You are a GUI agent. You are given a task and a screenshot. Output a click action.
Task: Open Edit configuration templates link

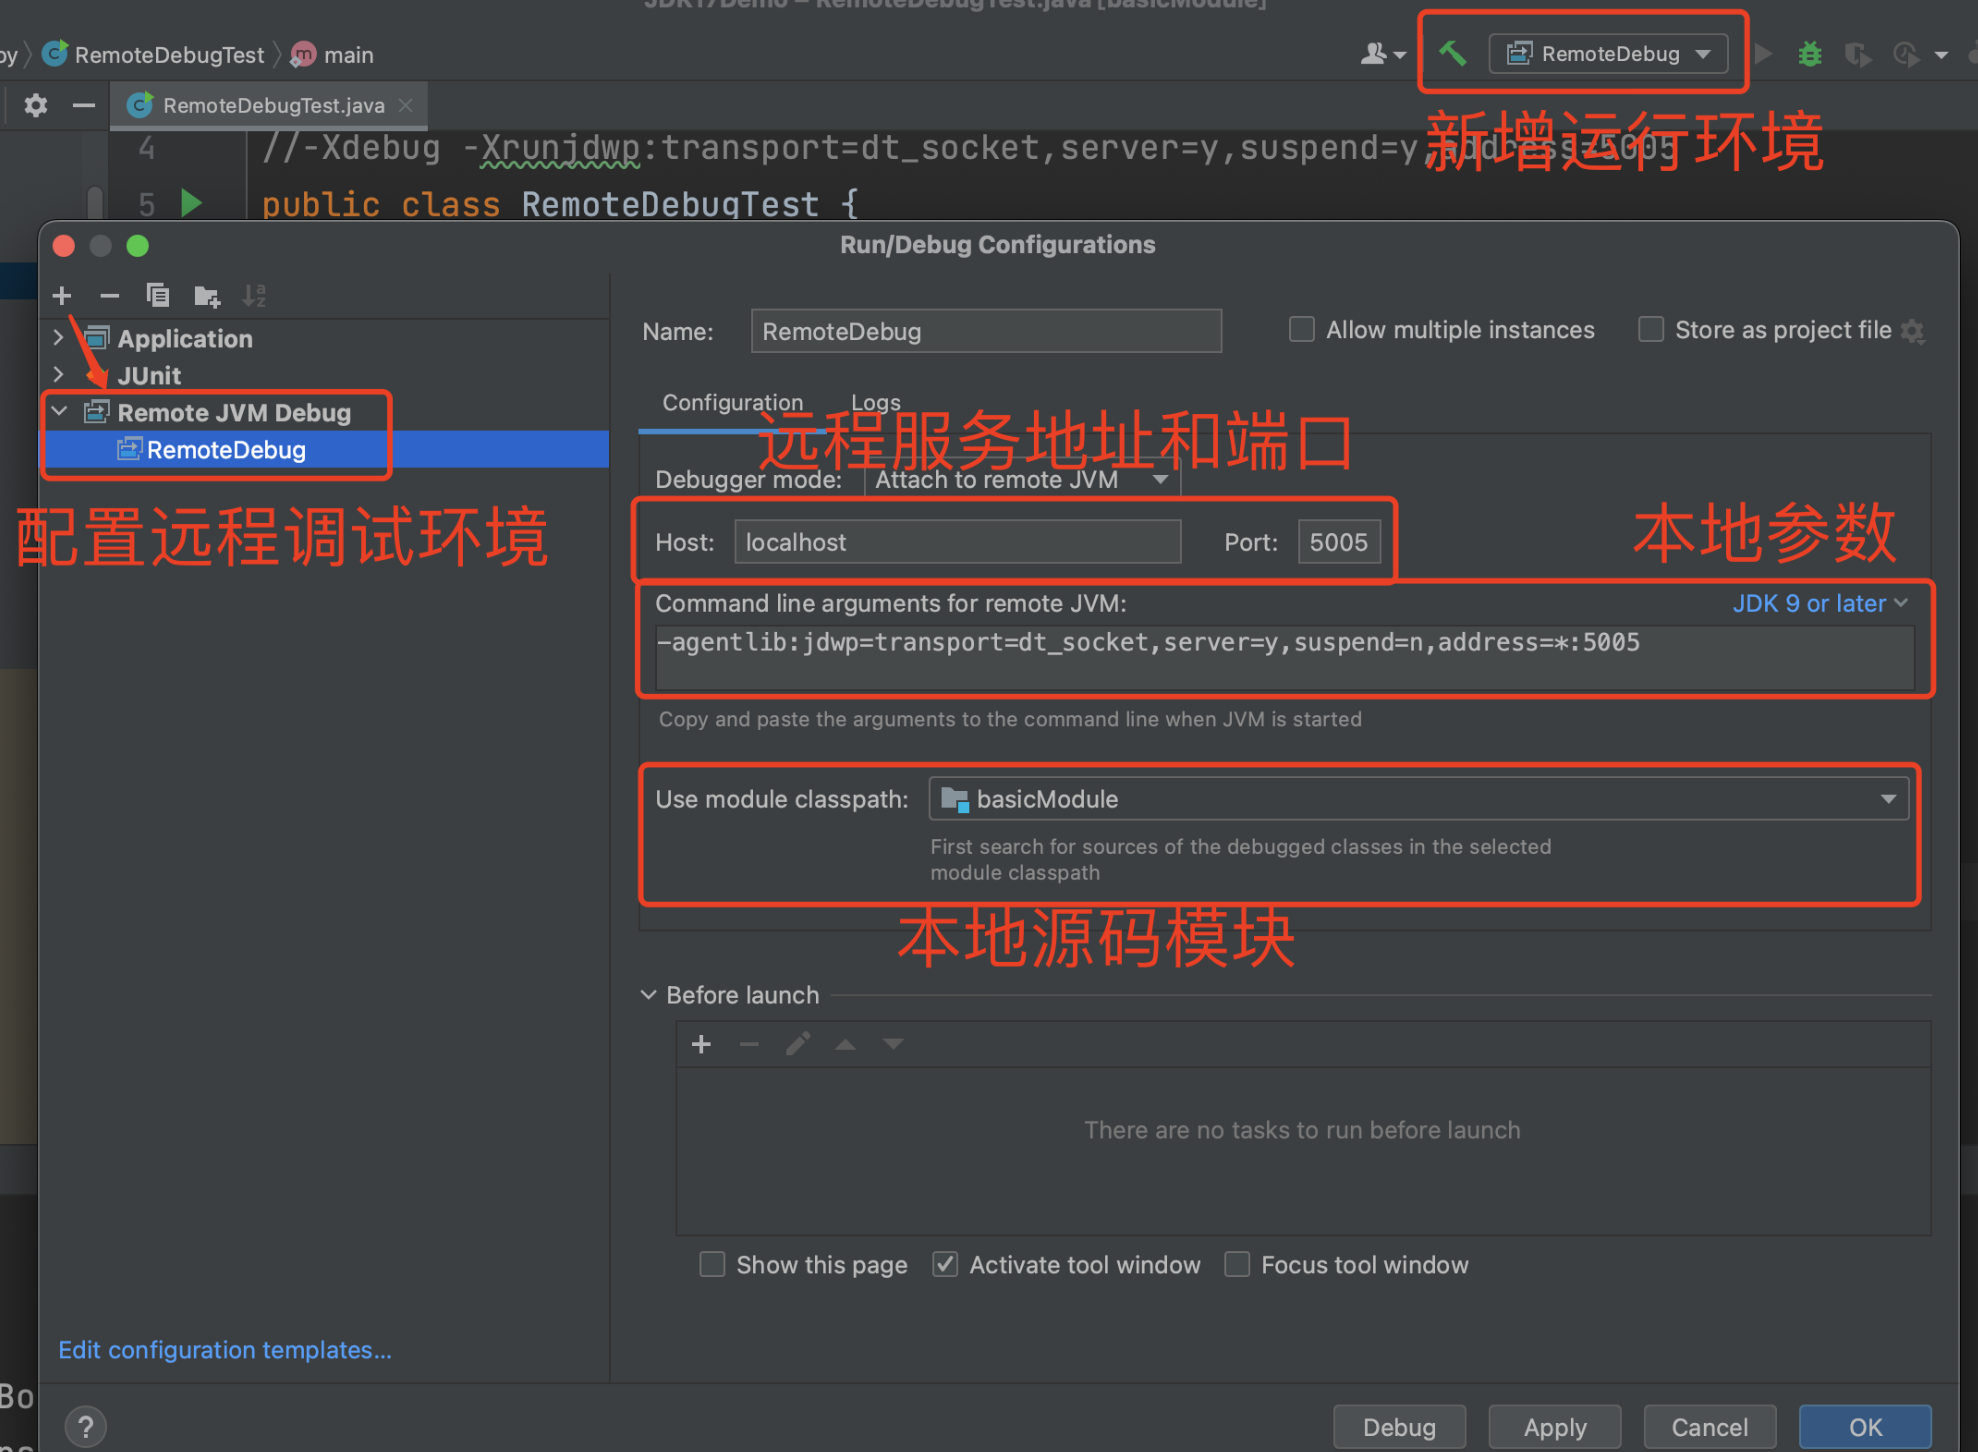(225, 1350)
